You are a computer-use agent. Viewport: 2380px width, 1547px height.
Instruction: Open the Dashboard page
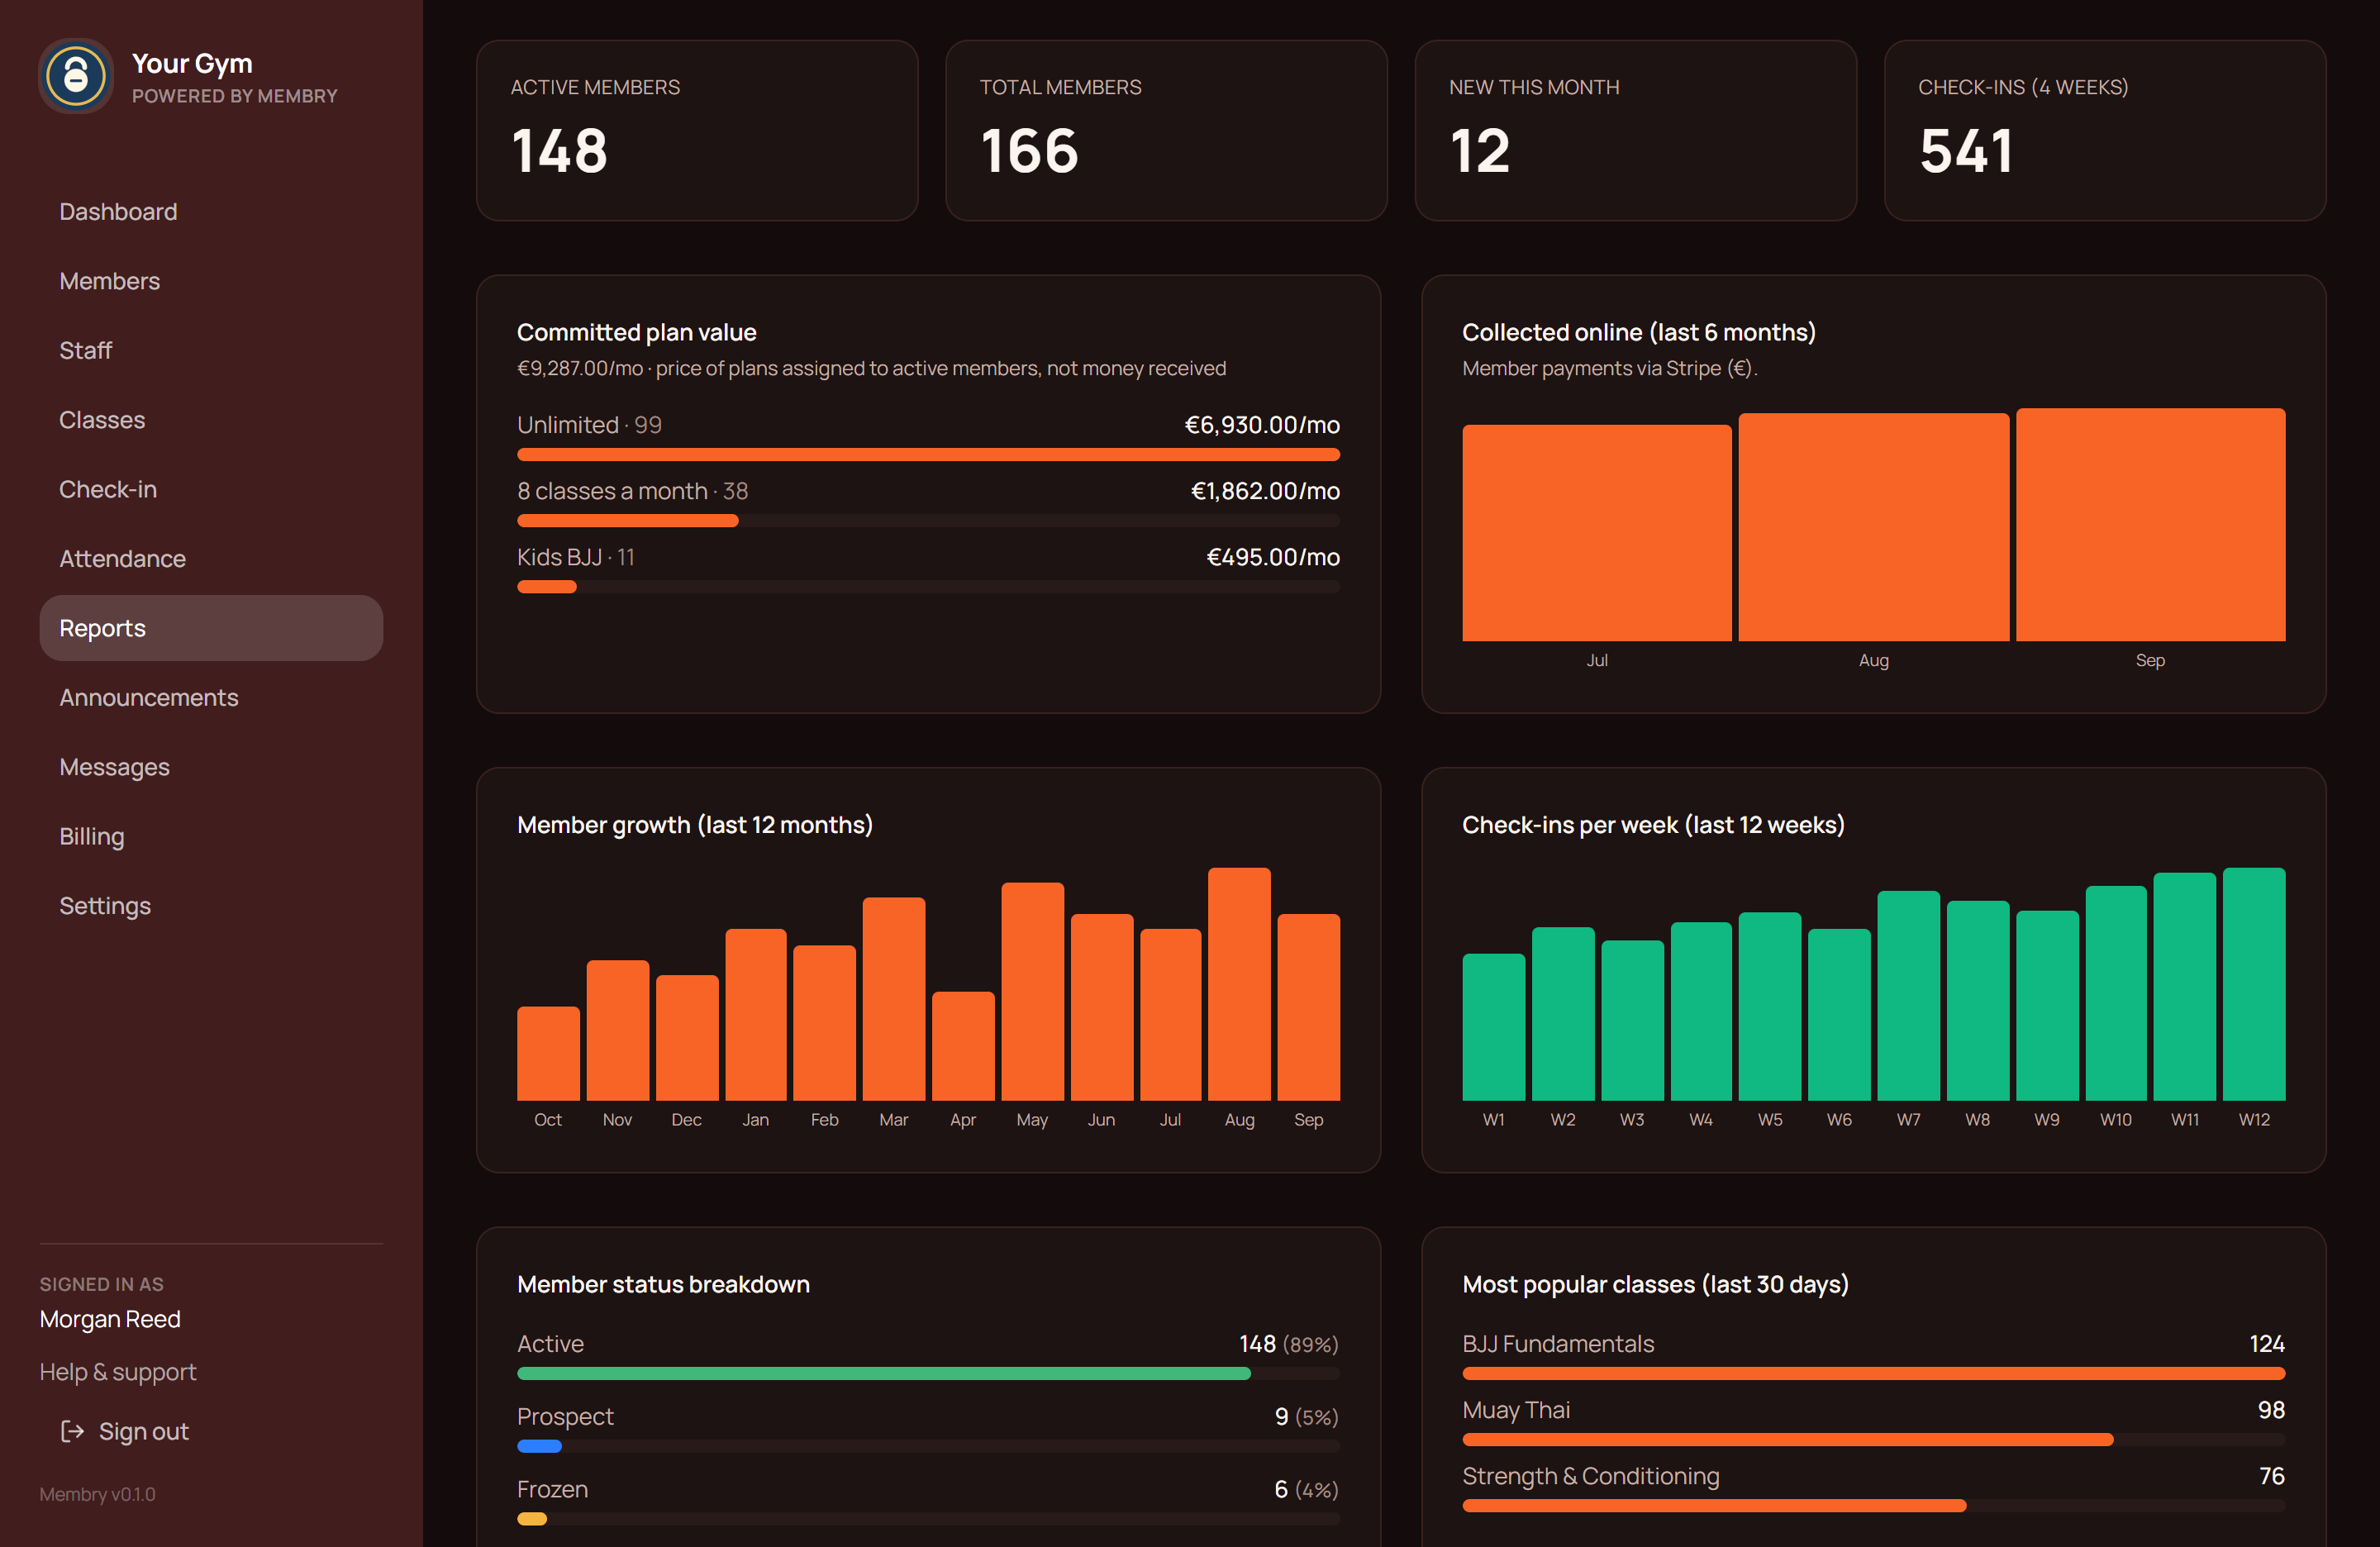(211, 212)
